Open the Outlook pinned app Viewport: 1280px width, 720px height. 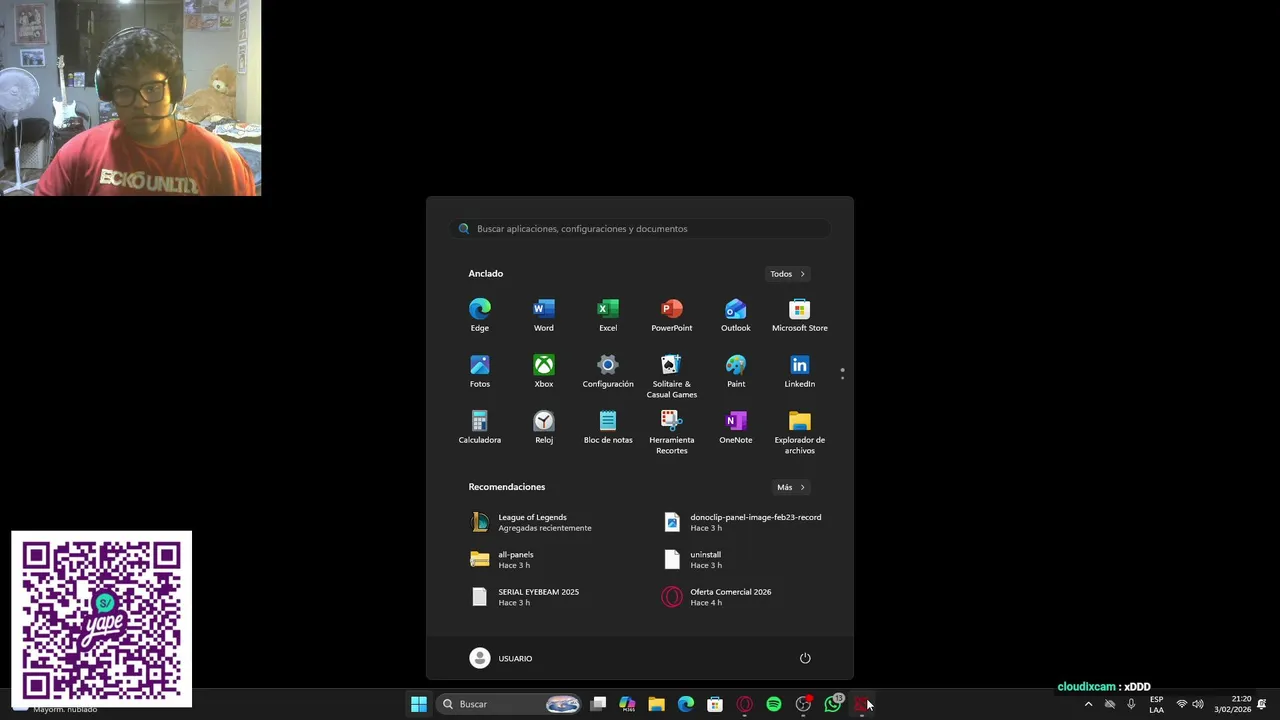(x=736, y=315)
